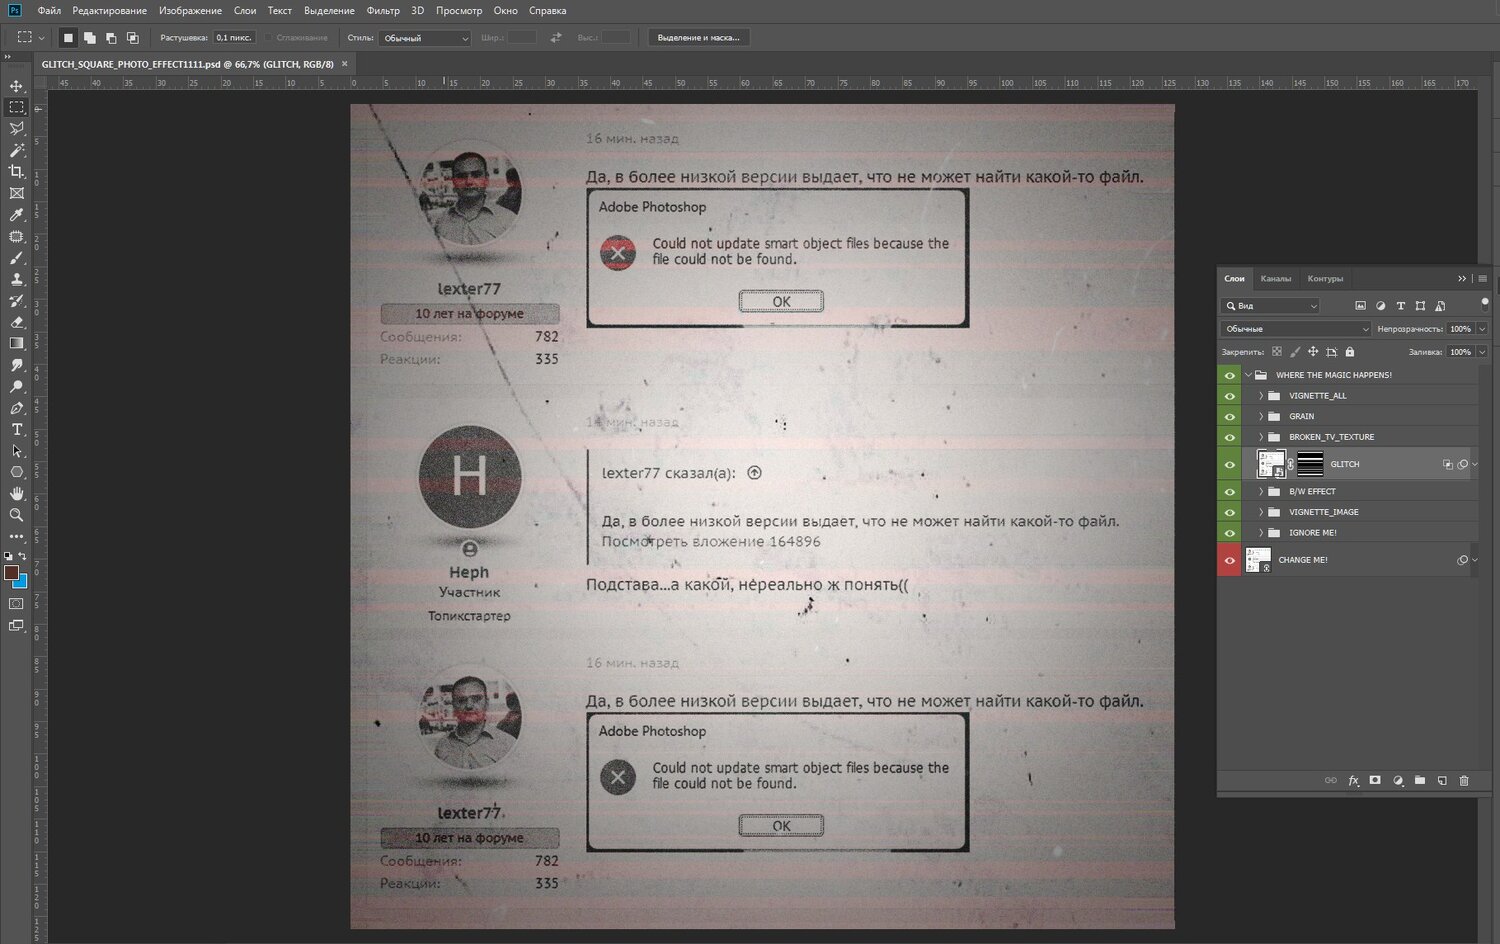Open the Непрозрачность opacity slider arrow
Viewport: 1500px width, 944px height.
(1482, 329)
